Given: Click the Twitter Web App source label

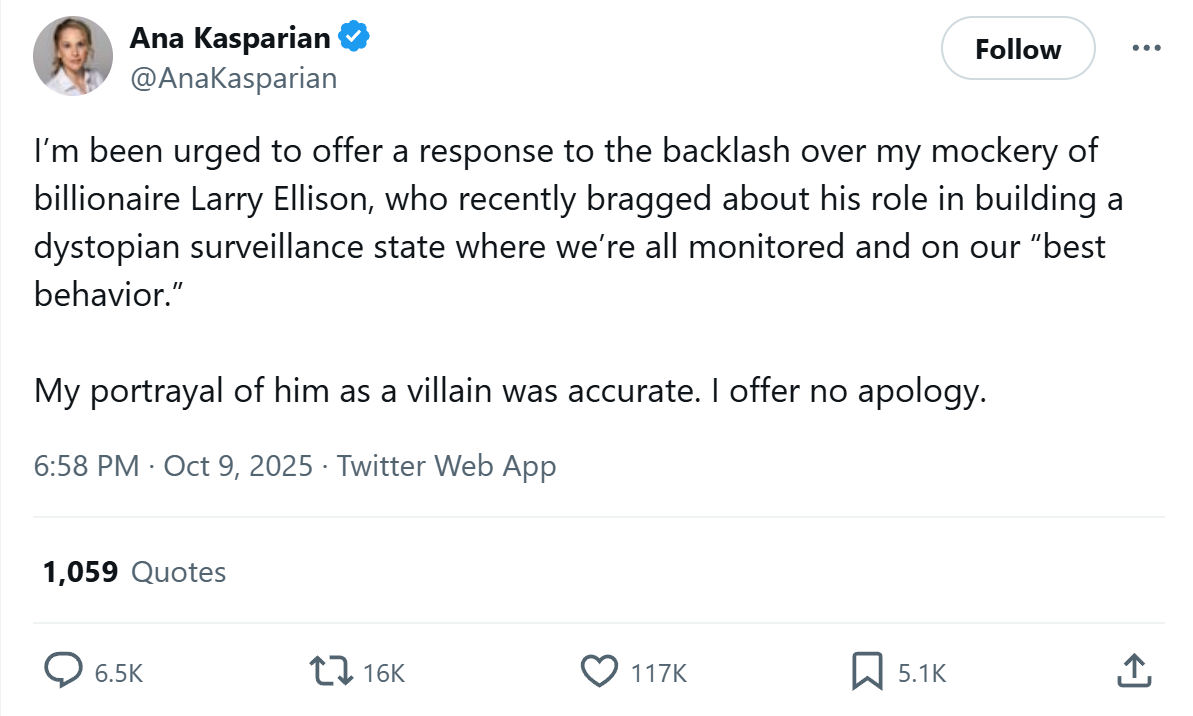Looking at the screenshot, I should click(447, 466).
